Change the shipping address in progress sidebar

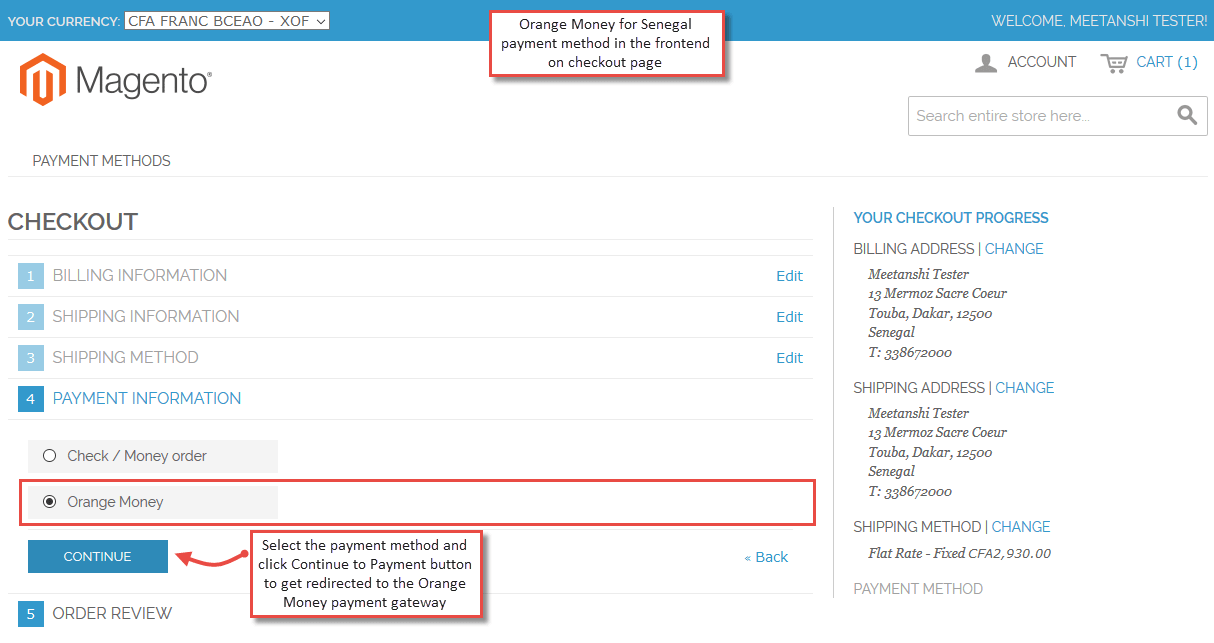click(1025, 388)
